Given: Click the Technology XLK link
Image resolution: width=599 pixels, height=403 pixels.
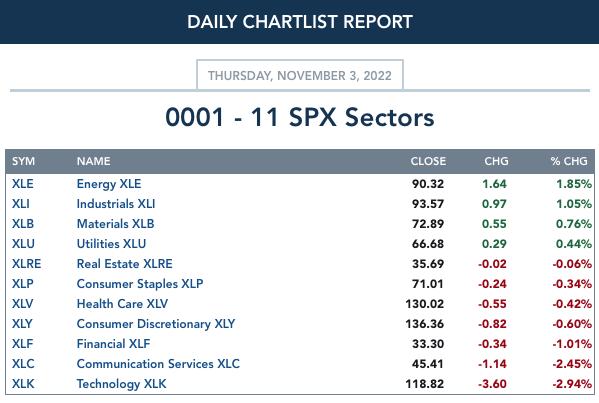Looking at the screenshot, I should [121, 384].
